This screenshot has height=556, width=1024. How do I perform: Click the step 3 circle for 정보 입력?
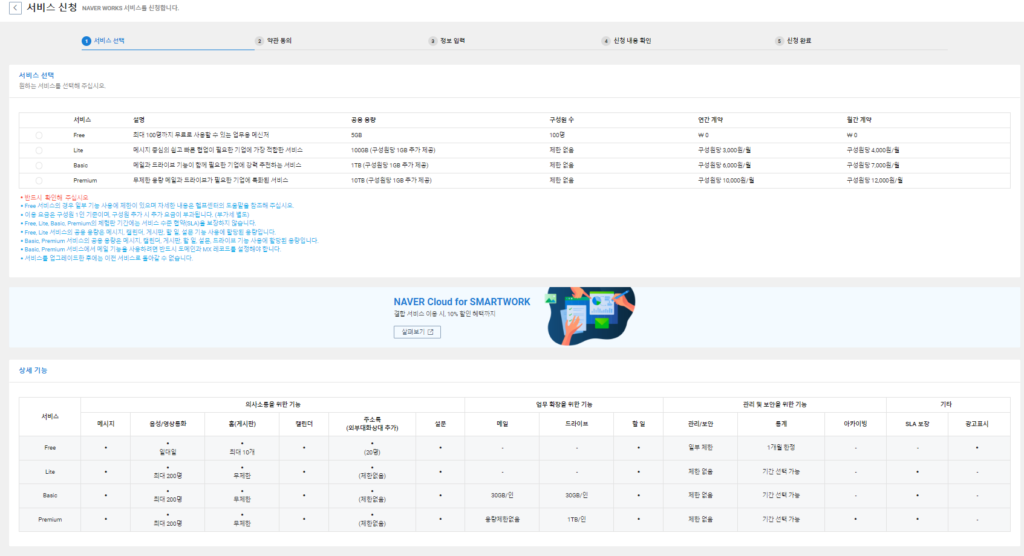432,41
